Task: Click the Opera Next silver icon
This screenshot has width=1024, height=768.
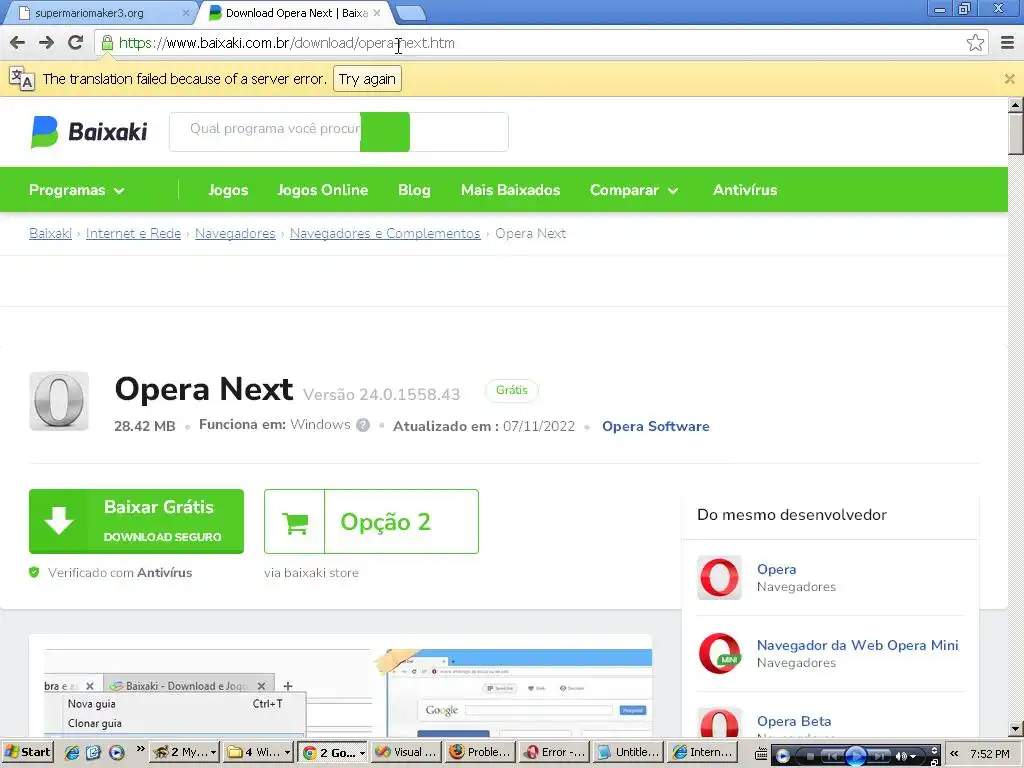Action: [59, 401]
